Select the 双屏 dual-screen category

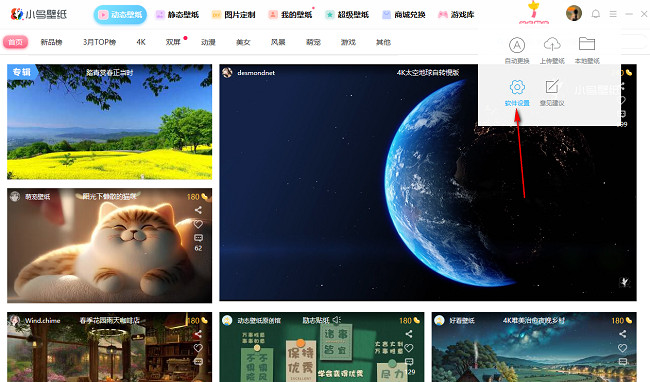(173, 42)
